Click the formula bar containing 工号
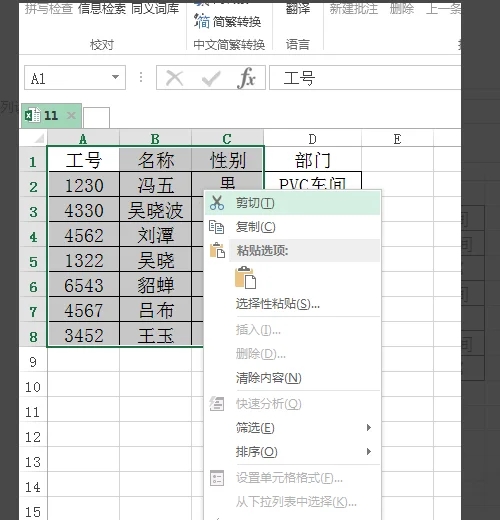 [365, 77]
